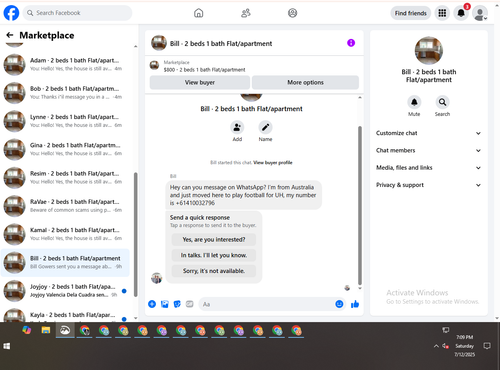This screenshot has height=370, width=500.
Task: Click View buyer button
Action: pyautogui.click(x=200, y=82)
